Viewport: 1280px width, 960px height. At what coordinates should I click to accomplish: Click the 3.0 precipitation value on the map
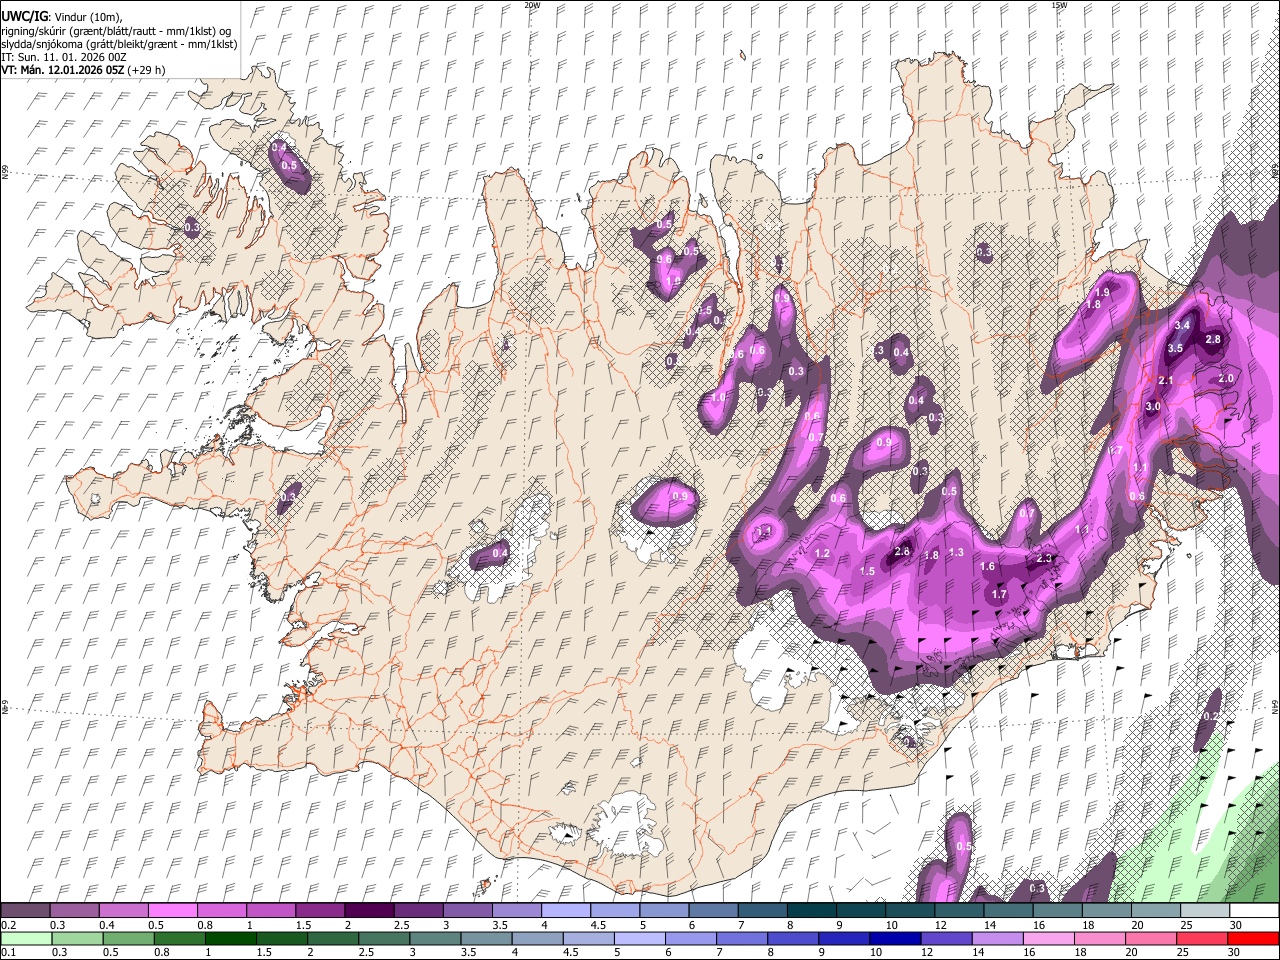pyautogui.click(x=1152, y=407)
